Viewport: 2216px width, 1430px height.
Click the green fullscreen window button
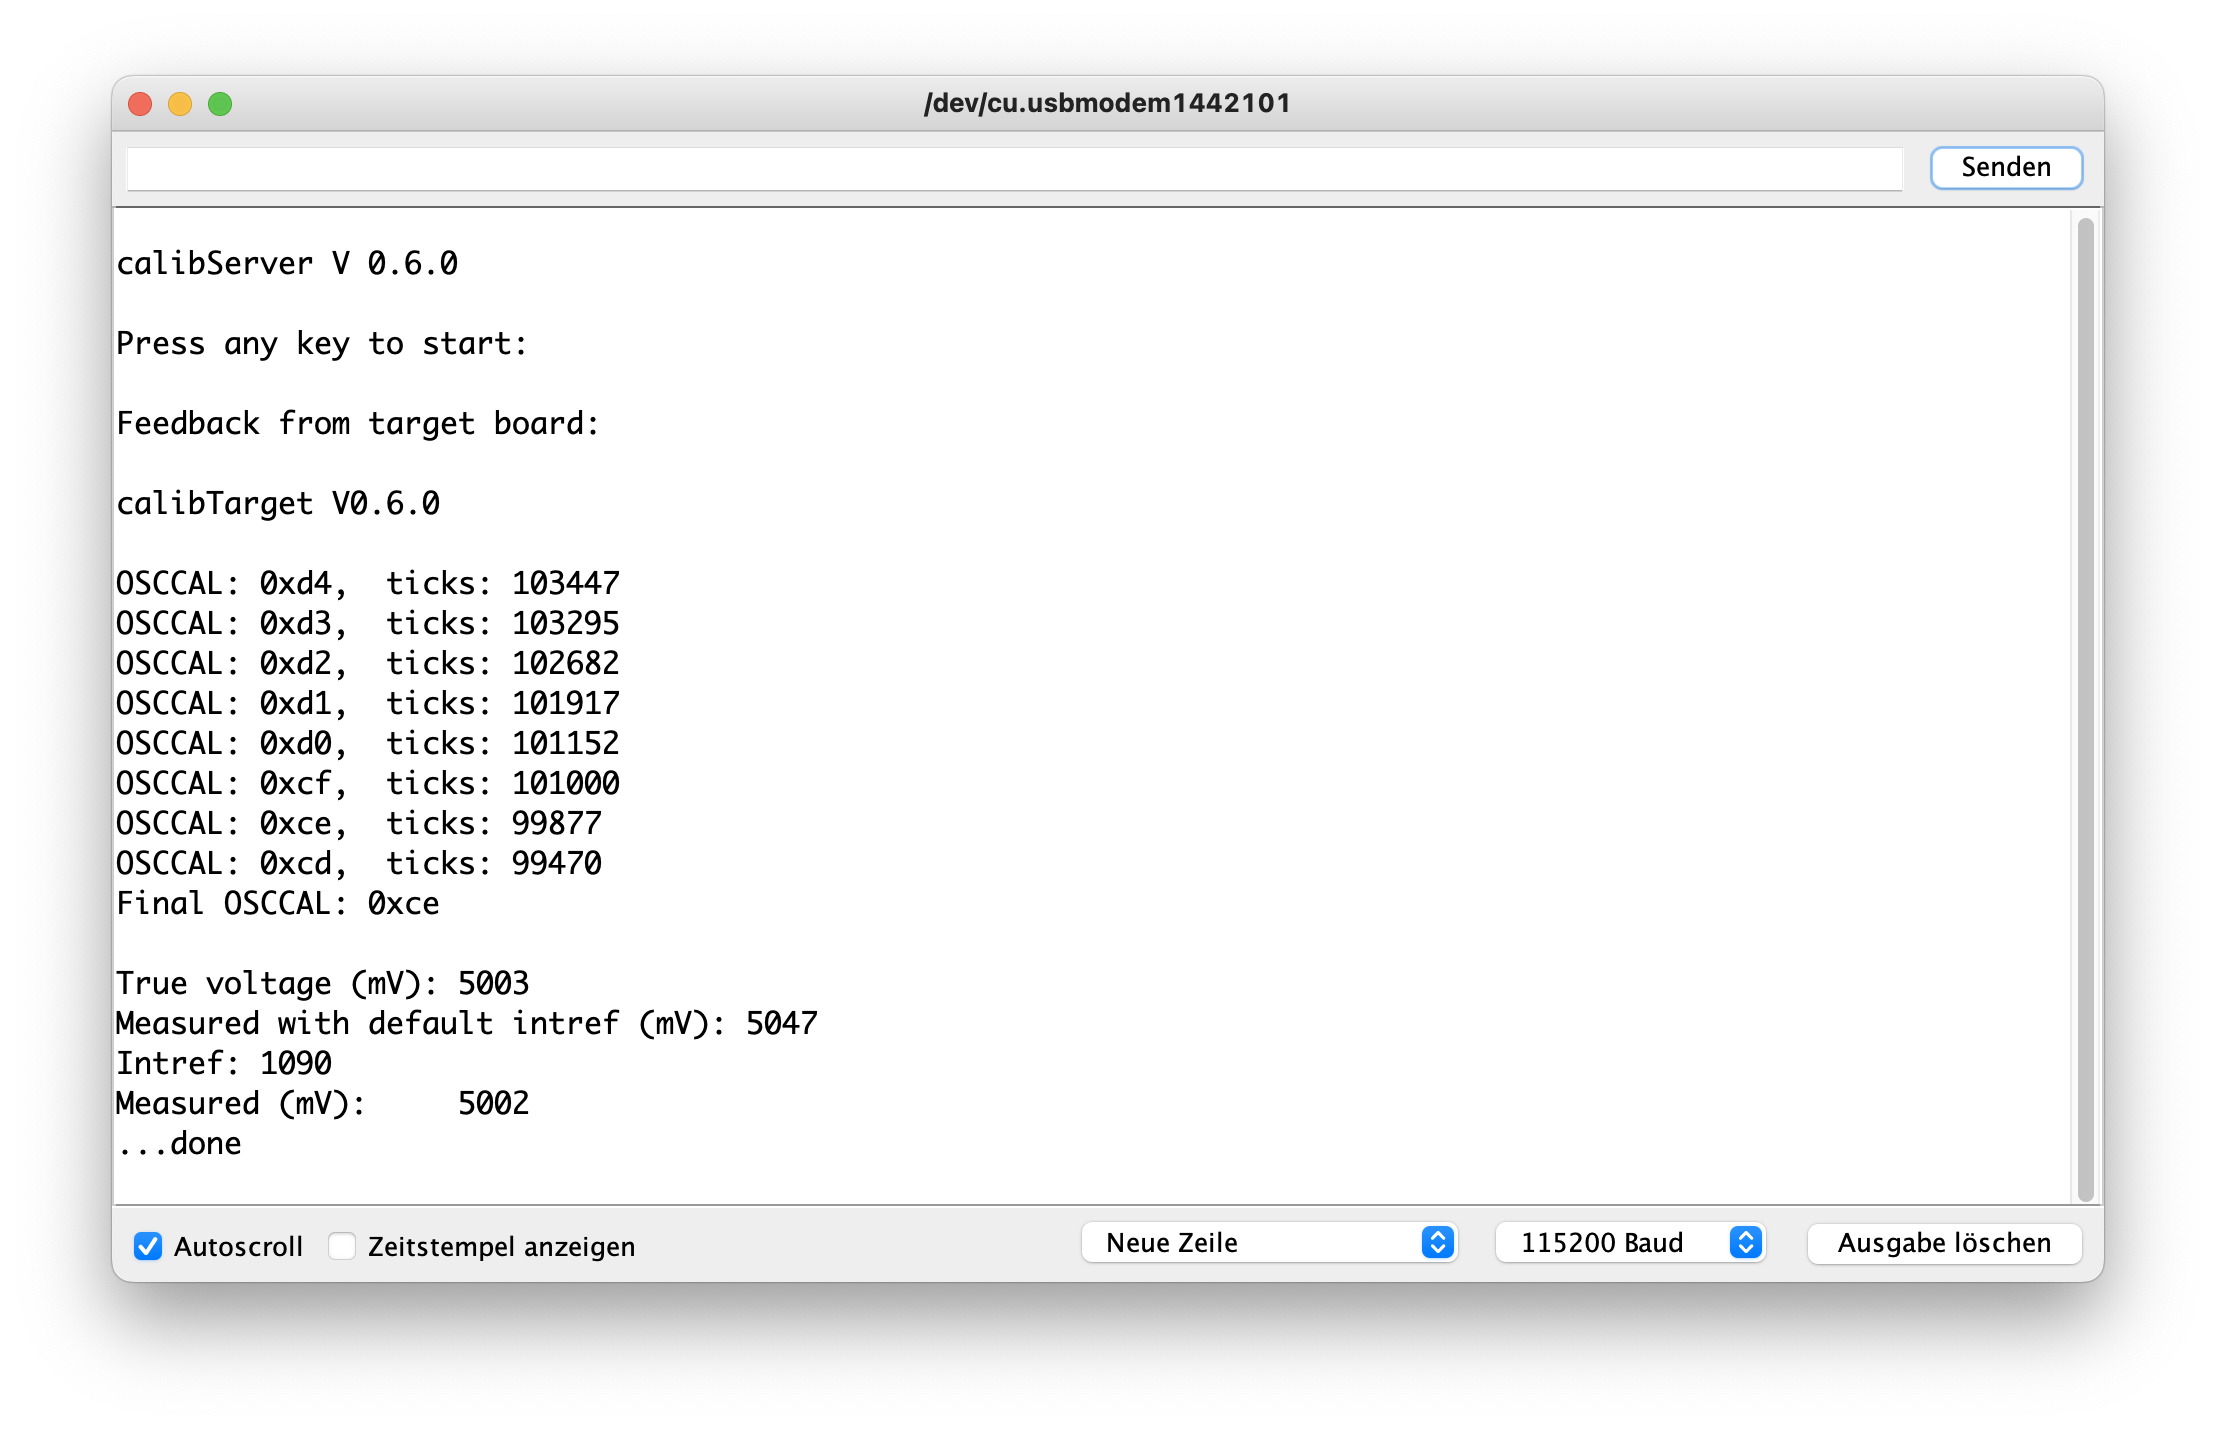pos(220,104)
